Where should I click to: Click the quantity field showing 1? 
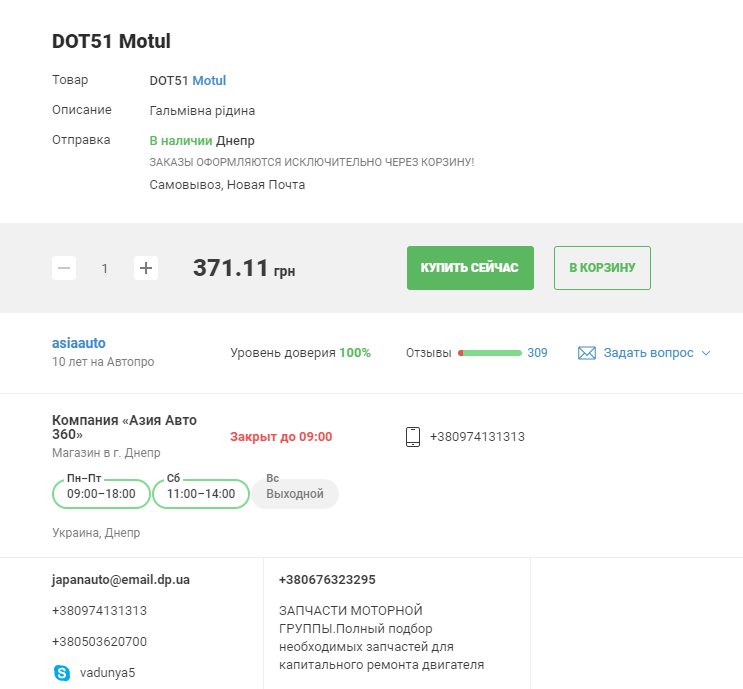[105, 268]
